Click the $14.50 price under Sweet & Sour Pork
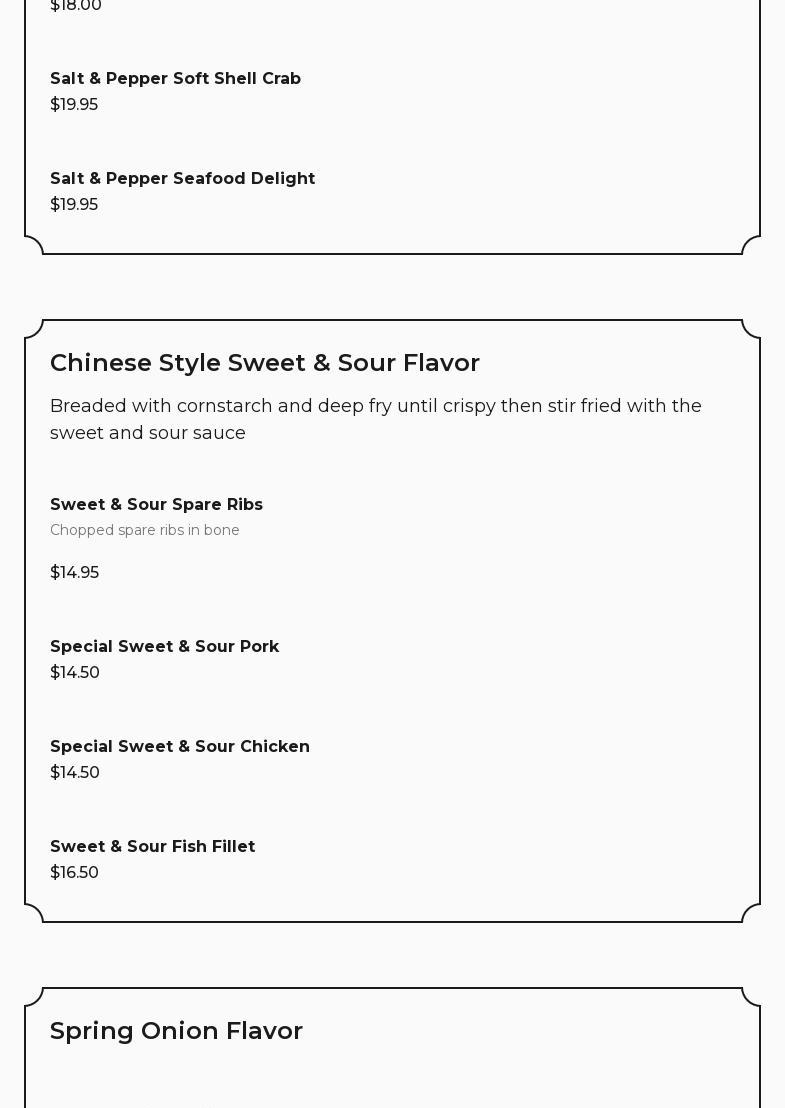The height and width of the screenshot is (1108, 785). click(x=75, y=672)
